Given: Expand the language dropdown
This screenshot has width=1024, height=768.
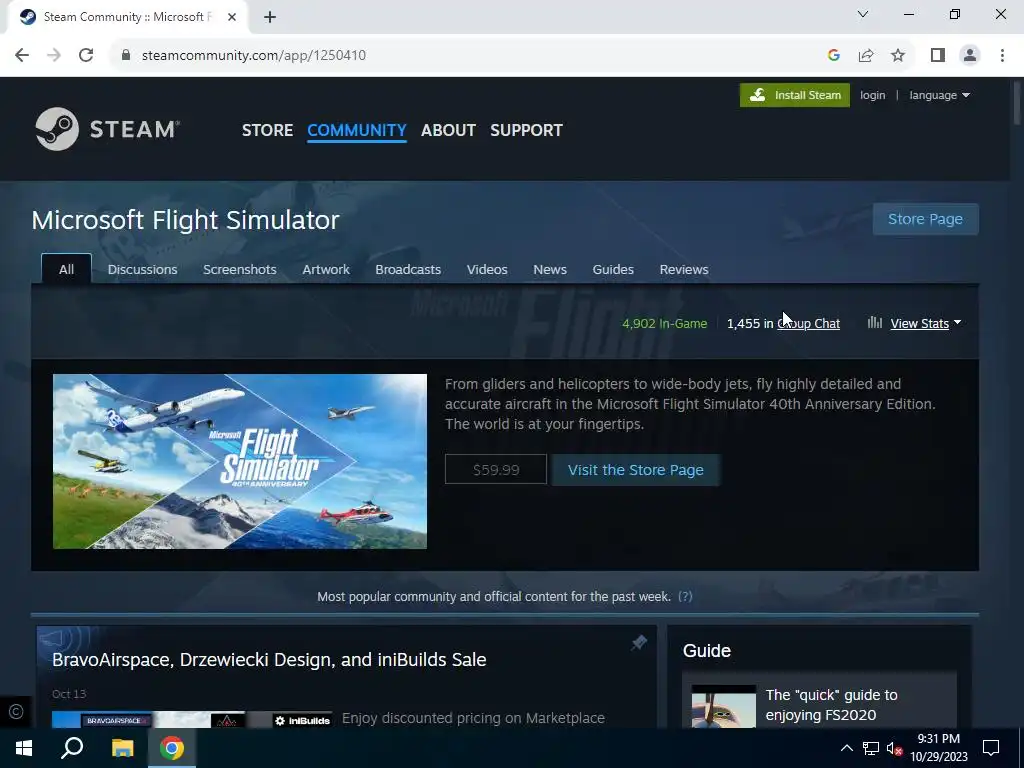Looking at the screenshot, I should click(x=939, y=95).
